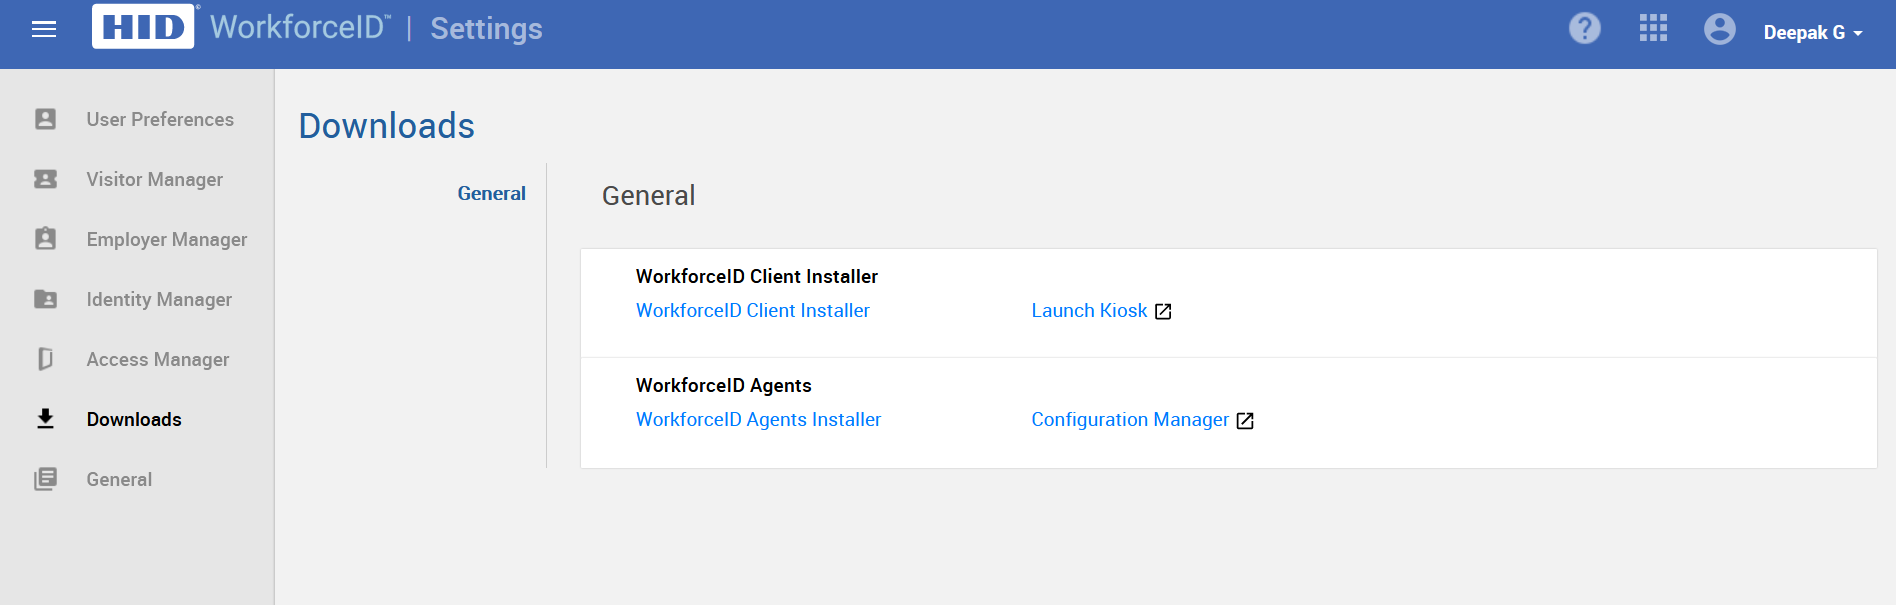Click the user profile avatar icon

[1719, 29]
